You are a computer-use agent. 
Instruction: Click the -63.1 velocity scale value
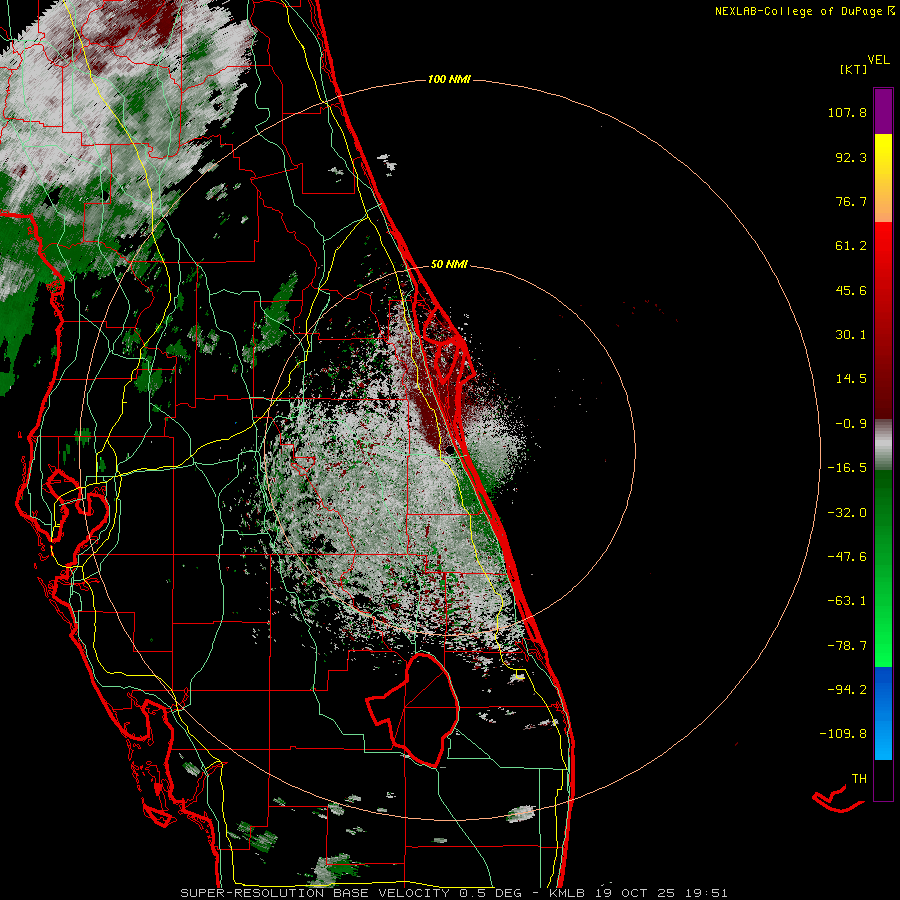(847, 601)
